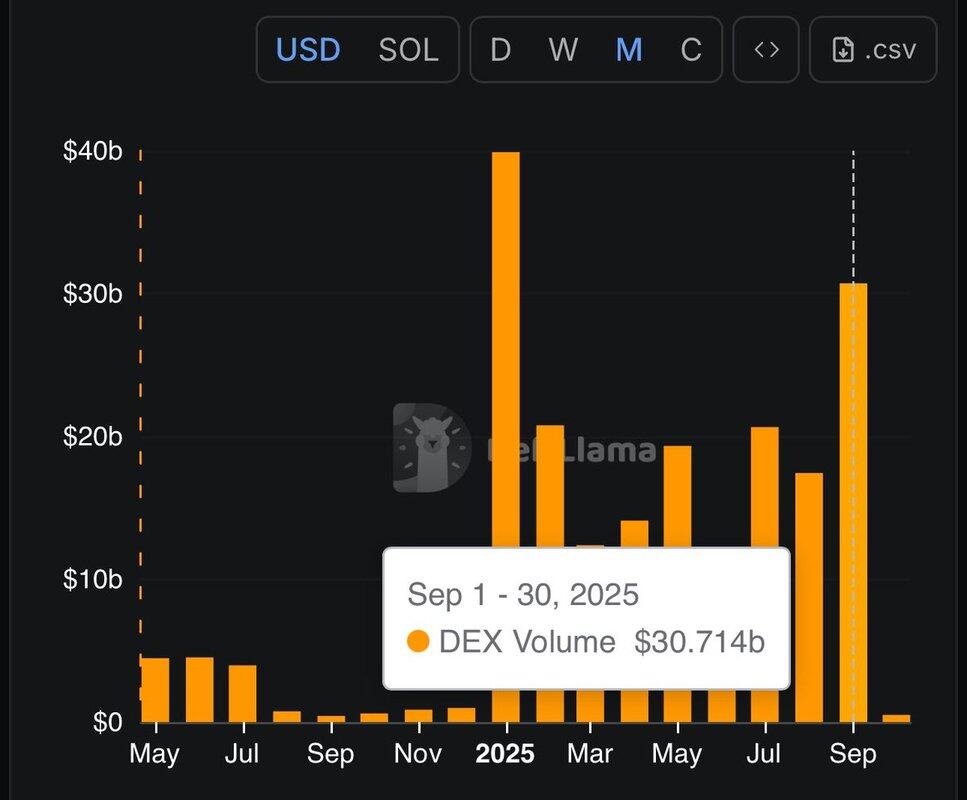The image size is (967, 800).
Task: Select USD denomination
Action: tap(308, 50)
